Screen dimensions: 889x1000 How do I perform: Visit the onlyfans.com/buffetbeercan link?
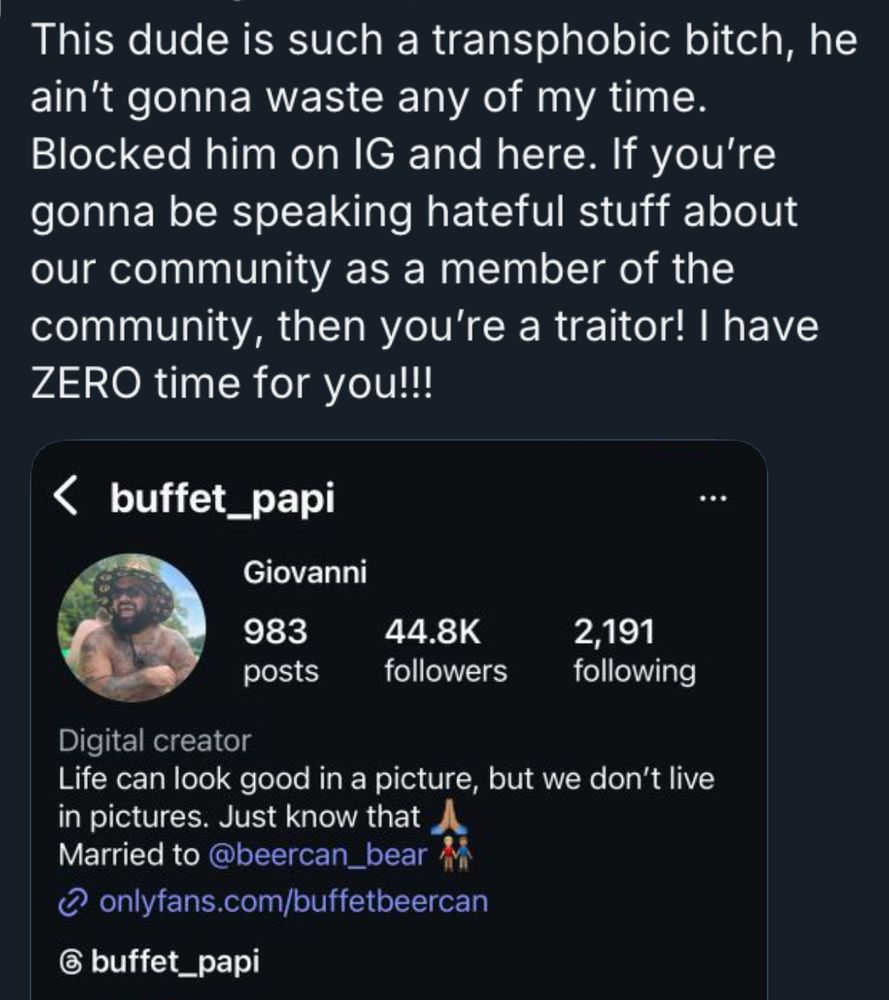pyautogui.click(x=294, y=901)
